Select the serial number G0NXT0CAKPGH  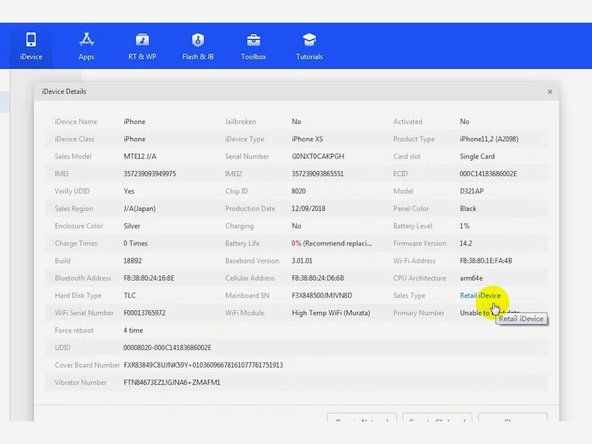[x=318, y=156]
